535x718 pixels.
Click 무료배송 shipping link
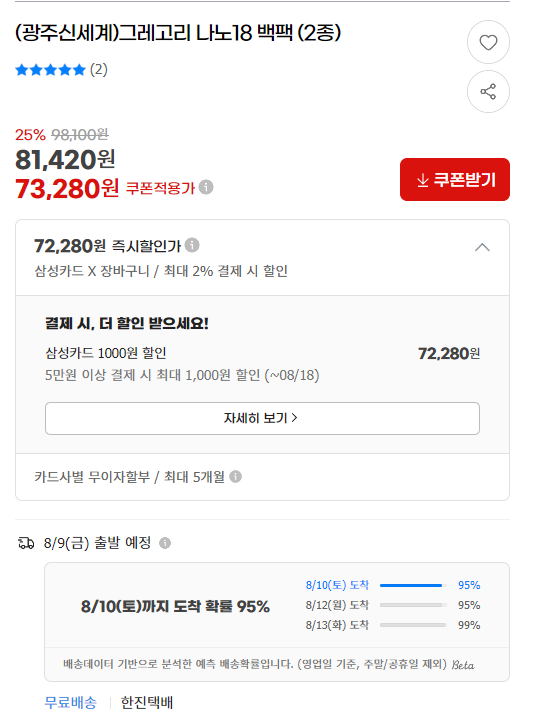(71, 702)
